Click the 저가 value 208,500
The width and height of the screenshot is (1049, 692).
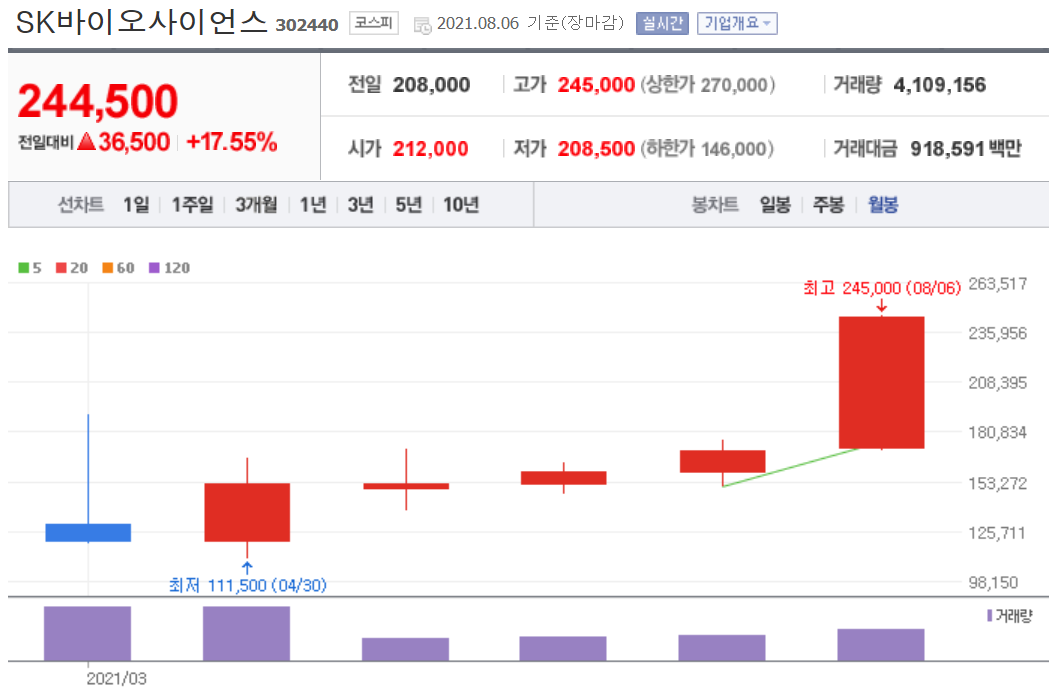pos(596,149)
